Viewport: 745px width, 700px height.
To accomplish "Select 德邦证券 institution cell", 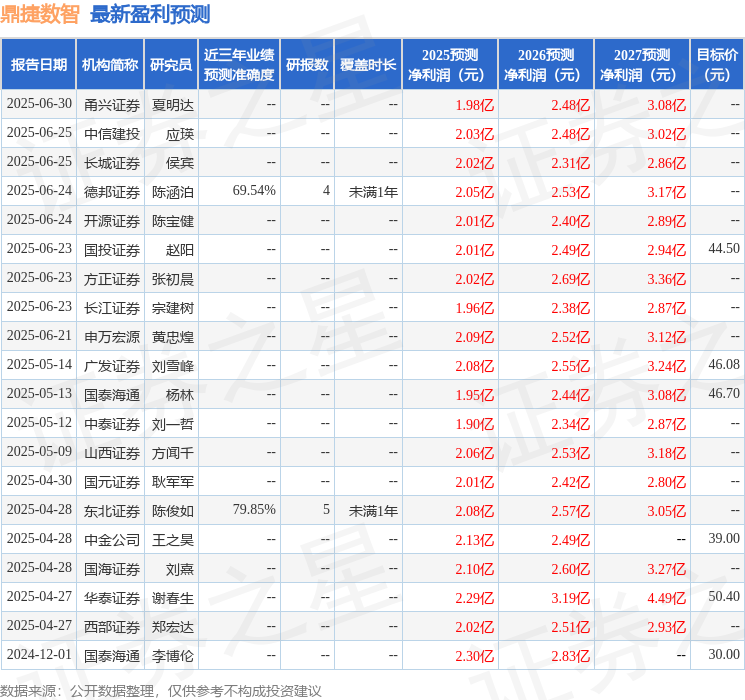I will click(x=112, y=192).
